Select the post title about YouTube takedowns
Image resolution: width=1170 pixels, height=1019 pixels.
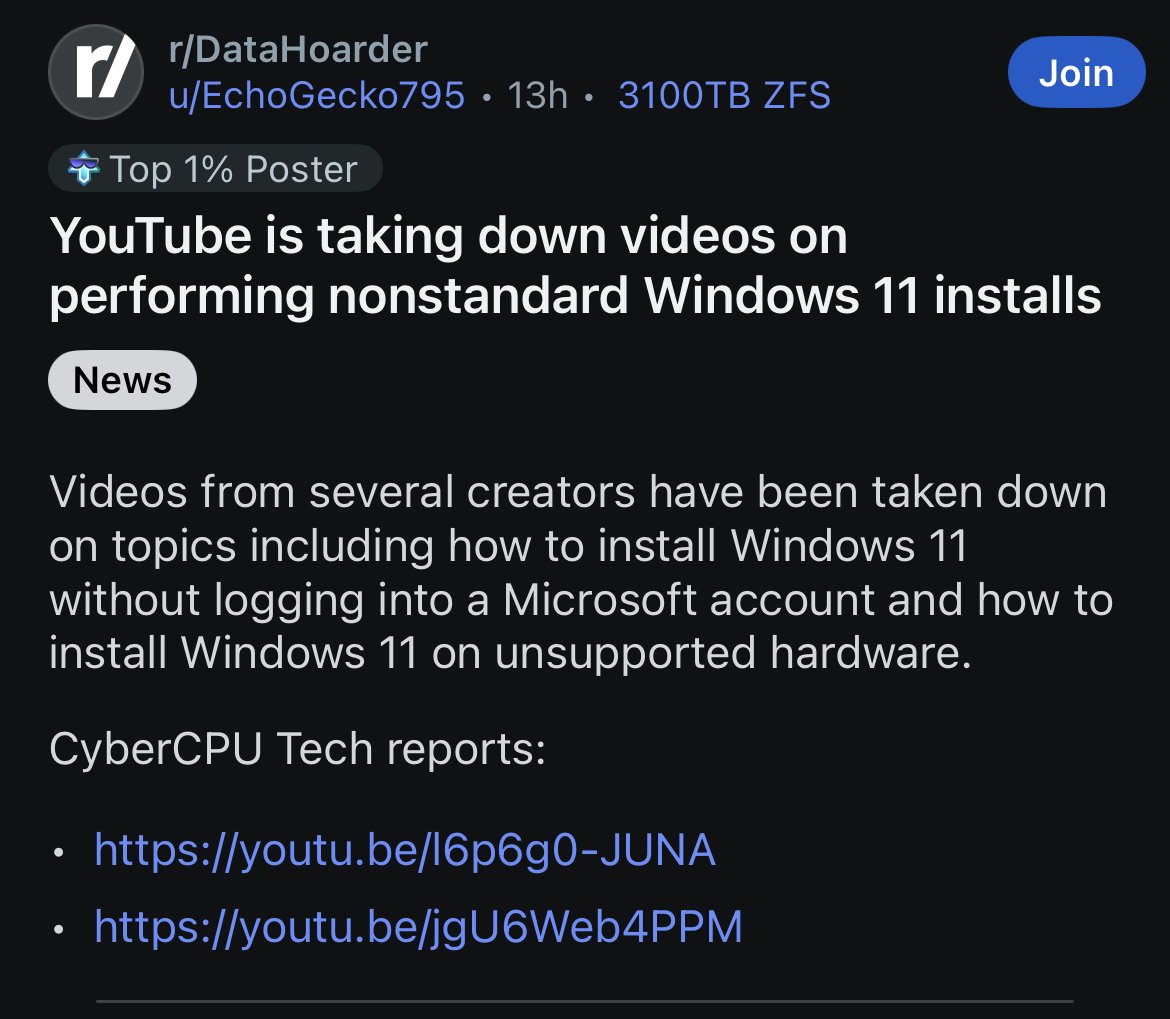pos(575,265)
